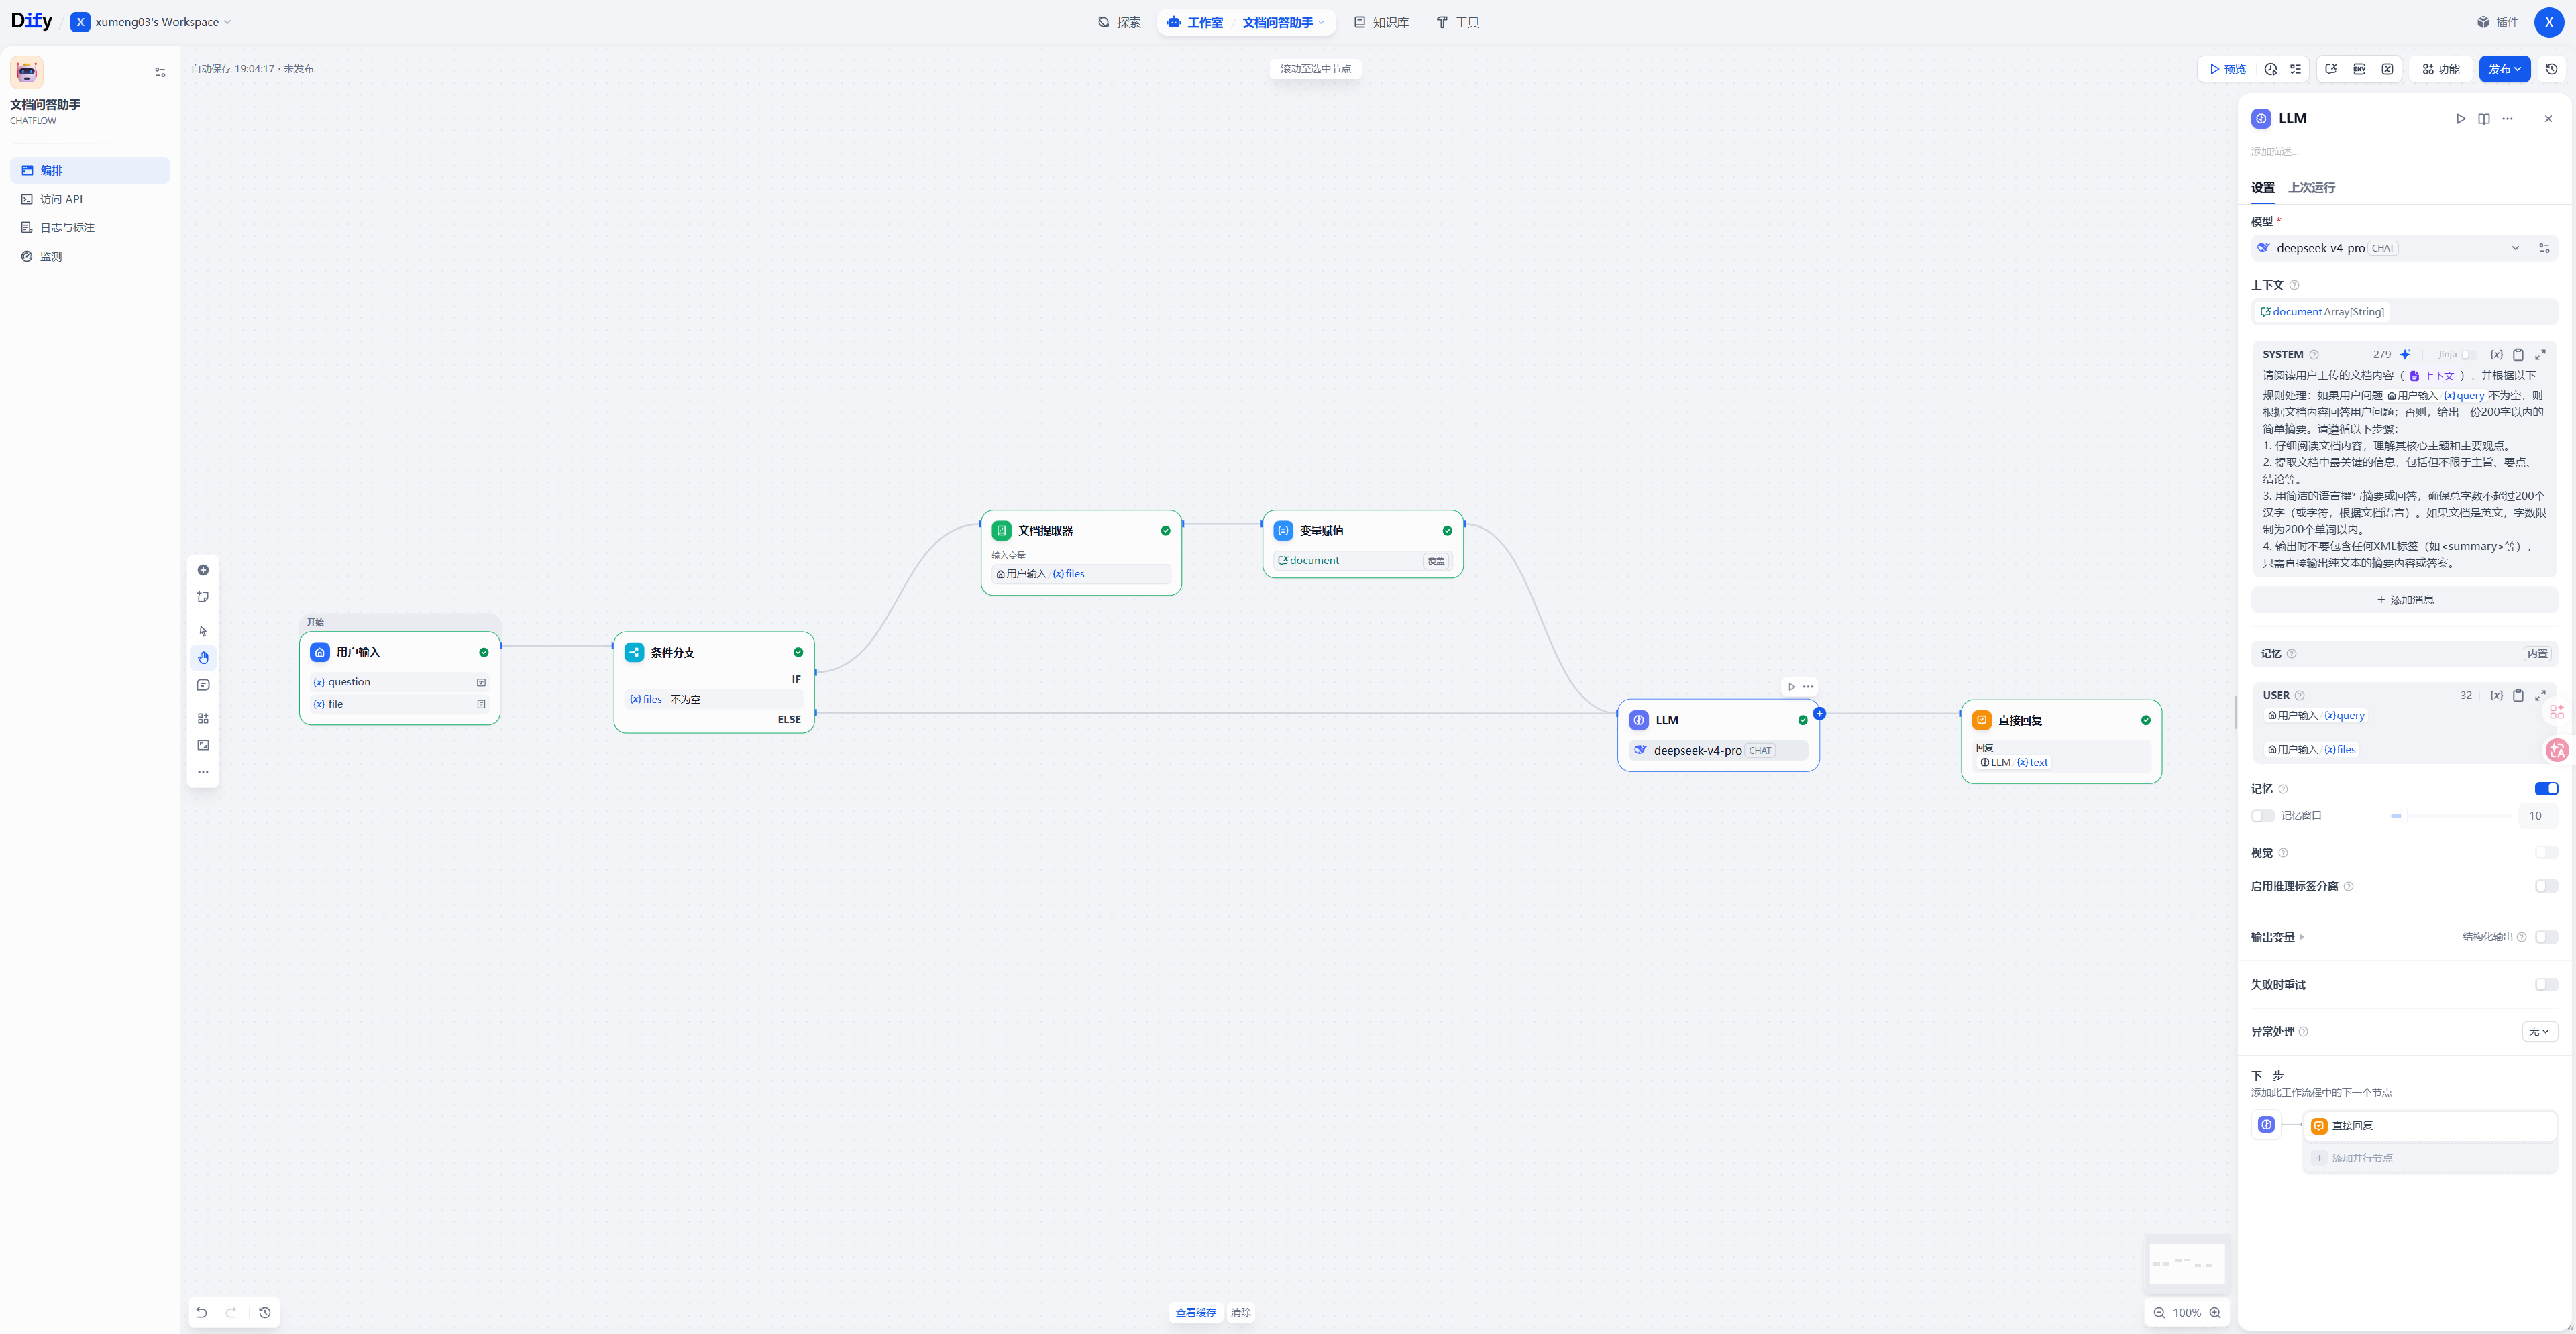Click the 预览 preview button
Screen dimensions: 2576x1334
pos(2227,69)
